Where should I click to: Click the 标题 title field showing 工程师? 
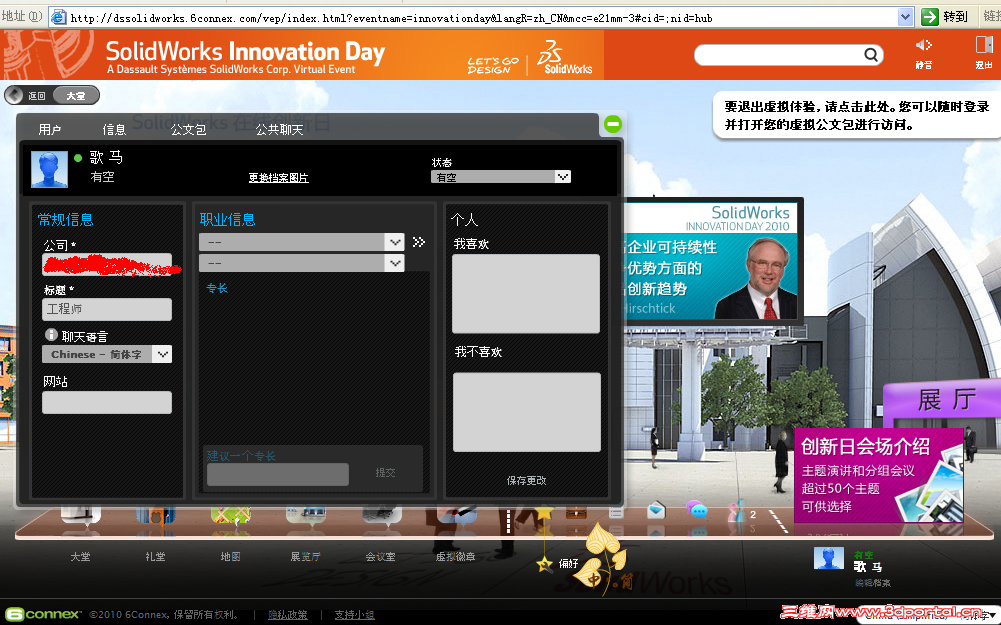click(107, 309)
